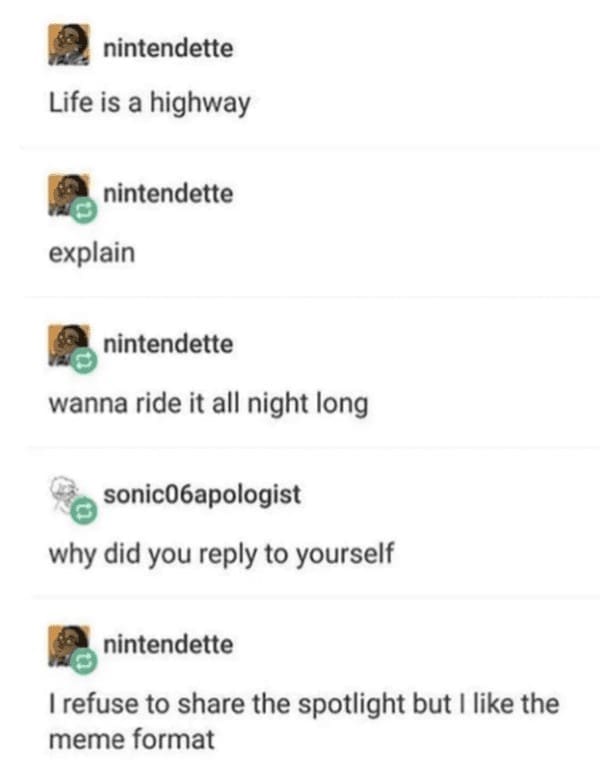
Task: Click nintendette's avatar on the first post
Action: coord(69,44)
